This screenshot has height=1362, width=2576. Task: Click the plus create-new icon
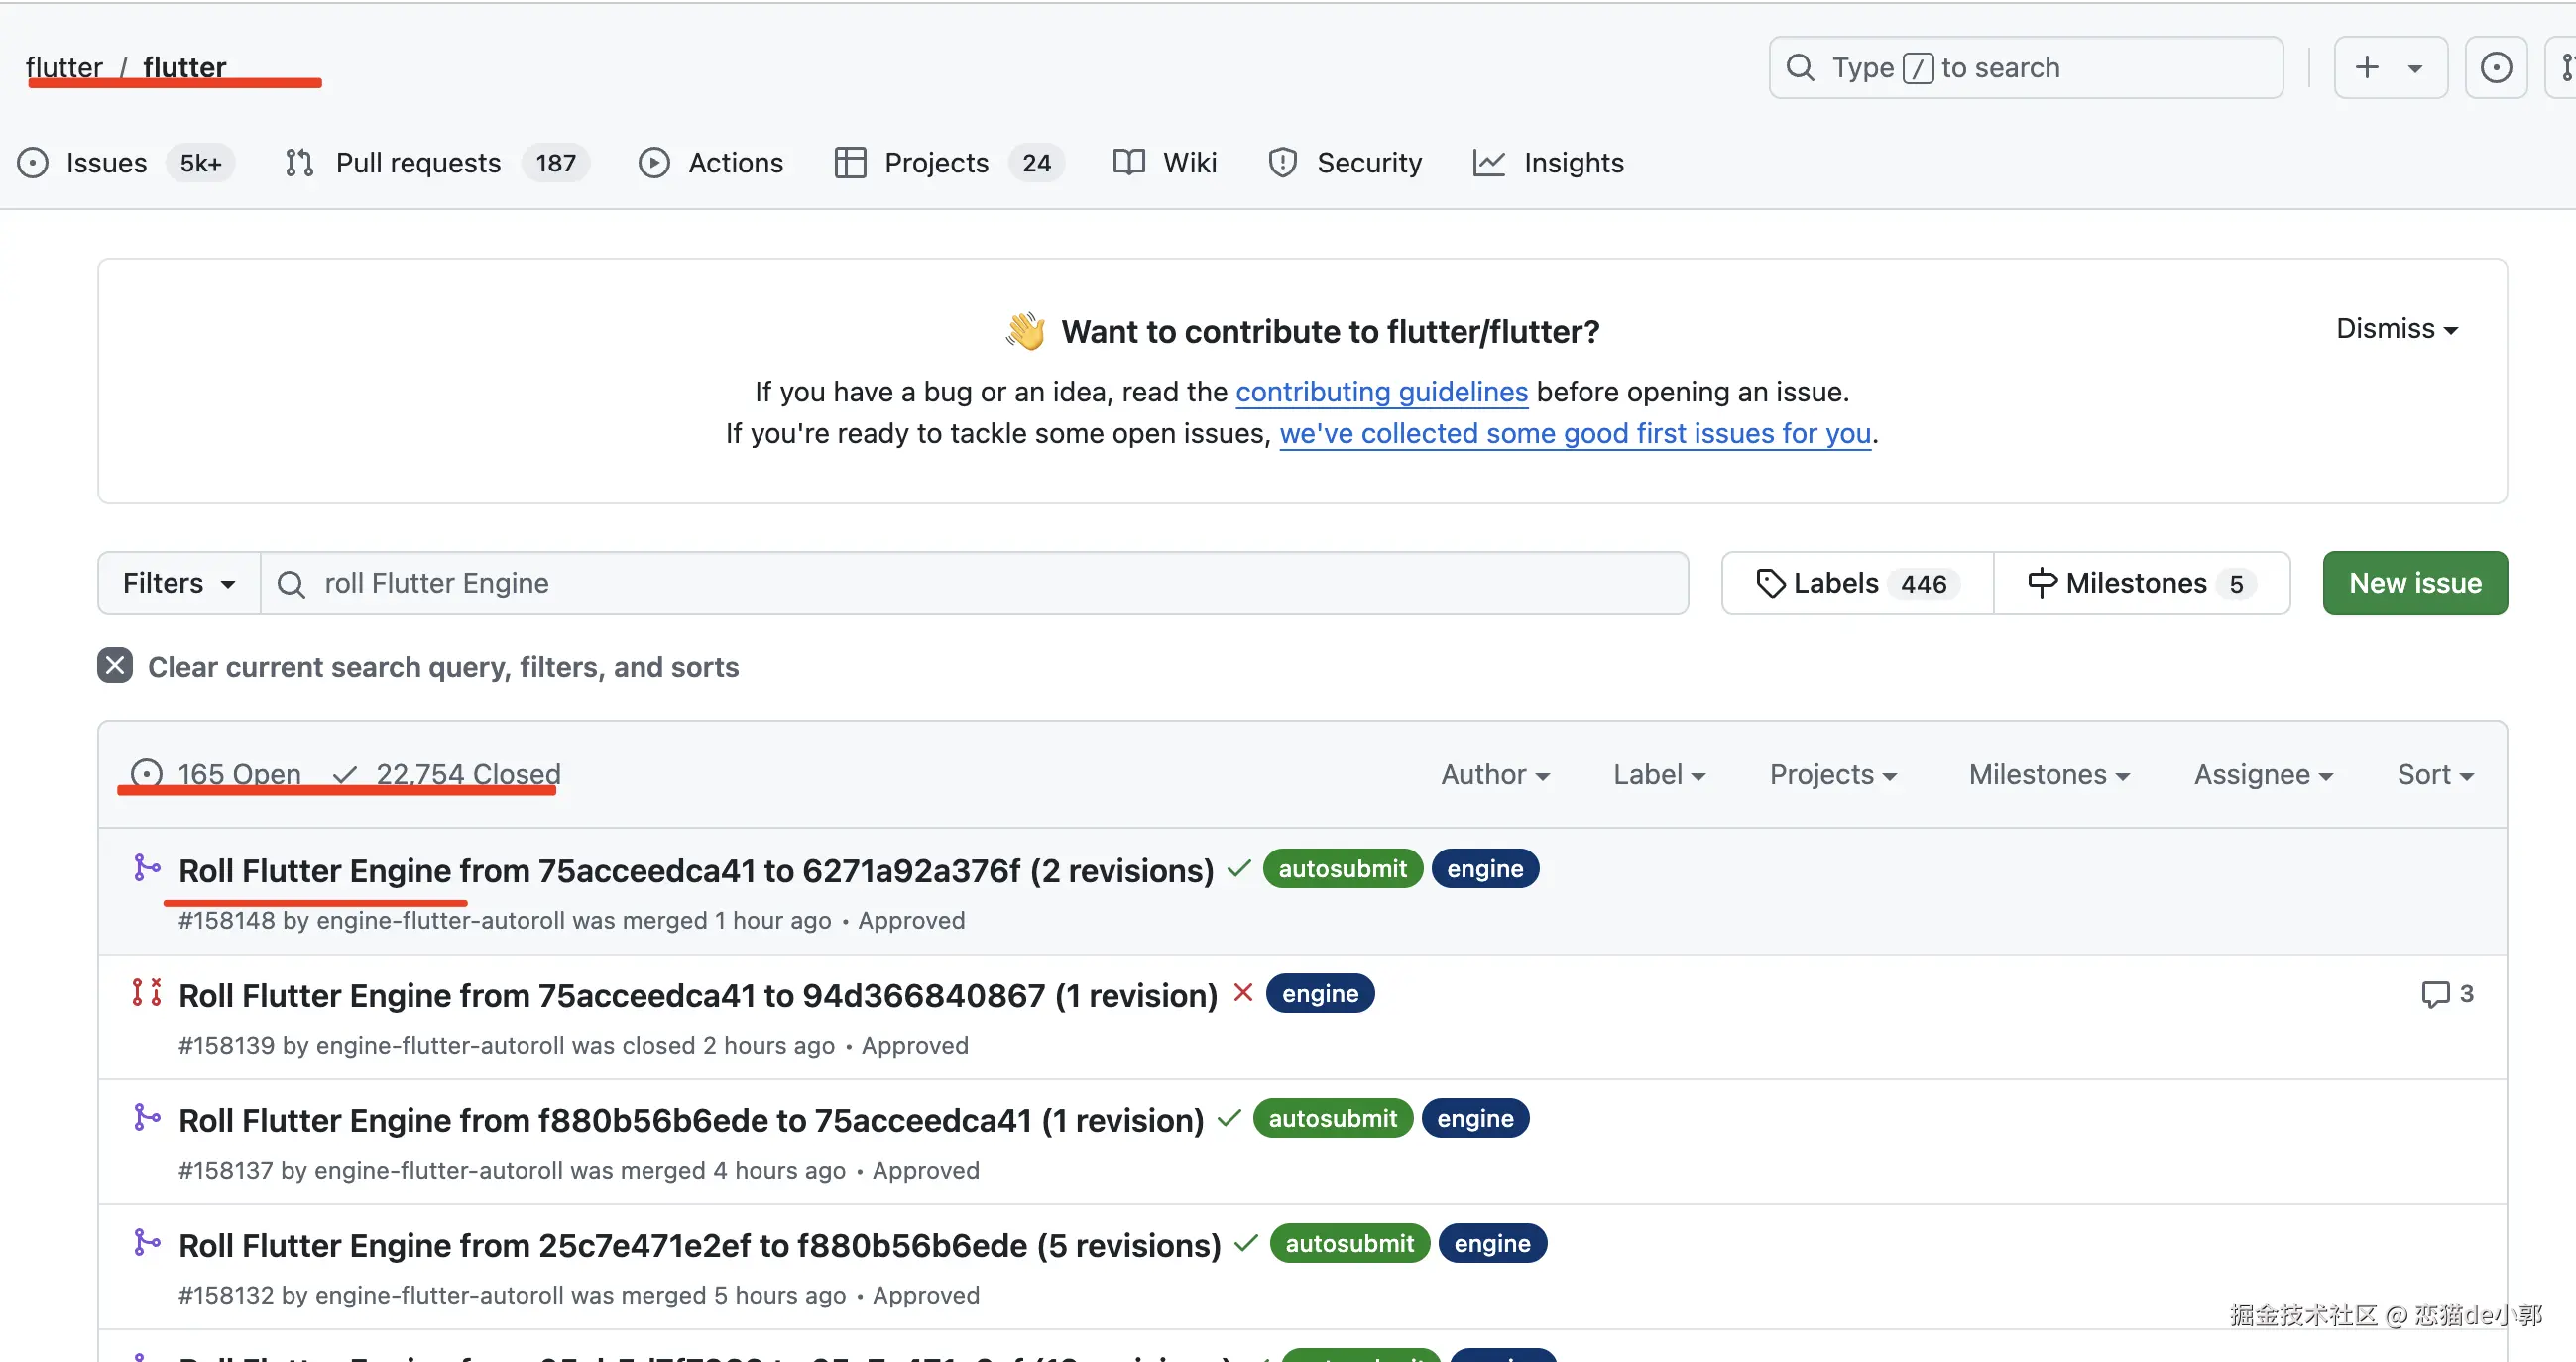(2367, 68)
